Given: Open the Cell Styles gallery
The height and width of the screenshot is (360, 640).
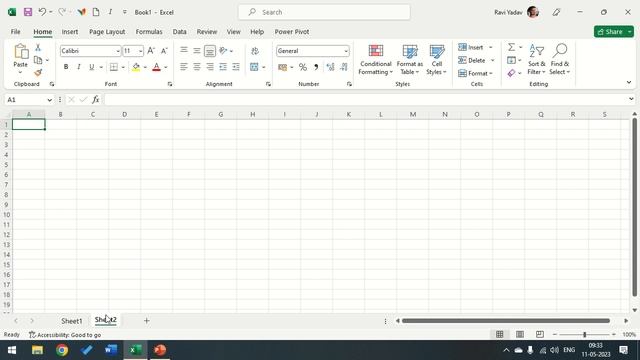Looking at the screenshot, I should pyautogui.click(x=437, y=60).
